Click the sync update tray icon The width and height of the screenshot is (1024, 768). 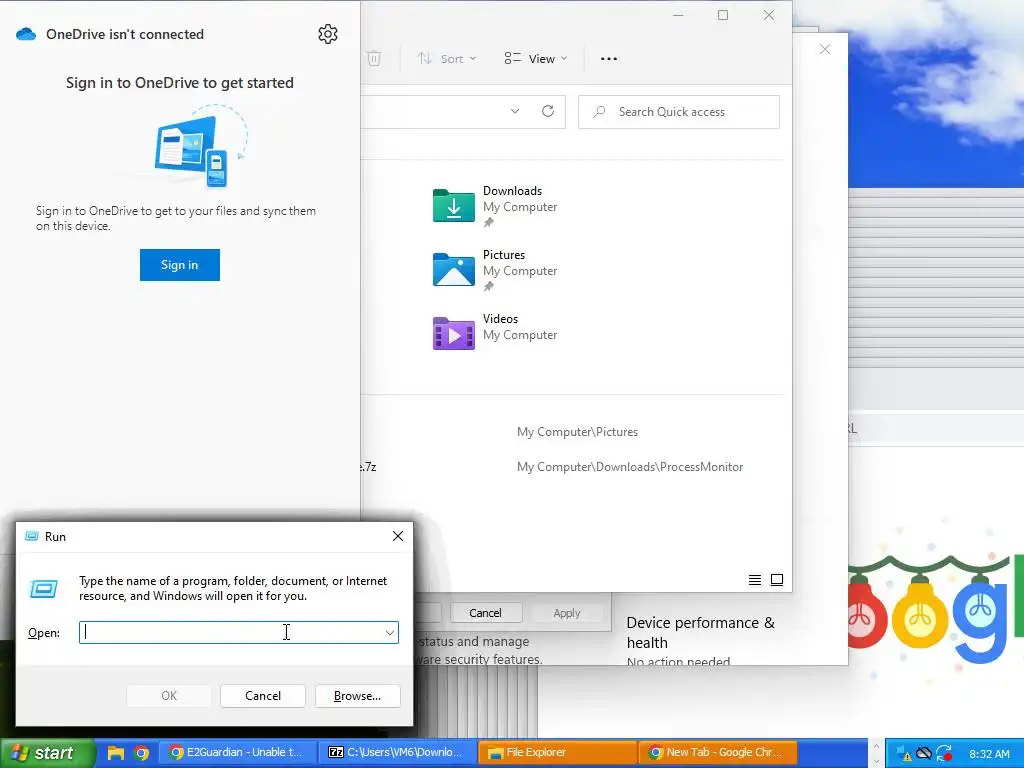pos(944,754)
